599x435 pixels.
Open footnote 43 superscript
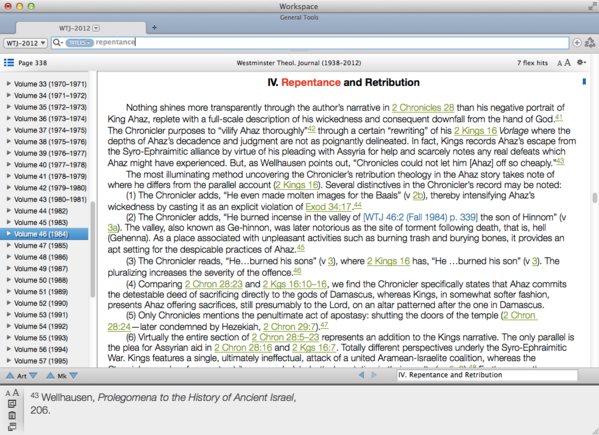click(x=560, y=161)
